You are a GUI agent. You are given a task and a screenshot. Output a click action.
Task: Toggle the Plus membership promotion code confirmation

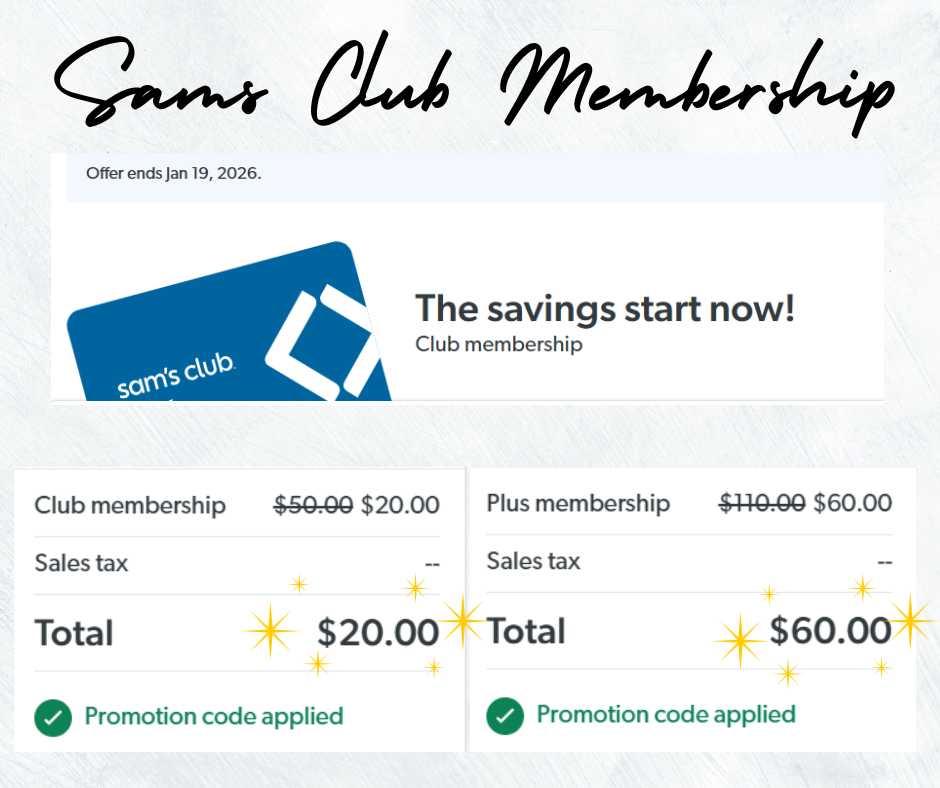click(x=506, y=716)
